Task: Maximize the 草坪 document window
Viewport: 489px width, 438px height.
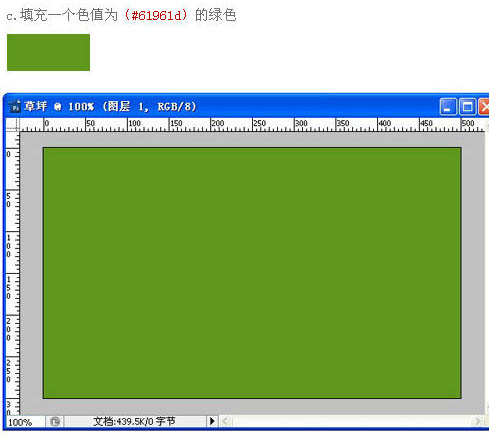Action: coord(467,107)
